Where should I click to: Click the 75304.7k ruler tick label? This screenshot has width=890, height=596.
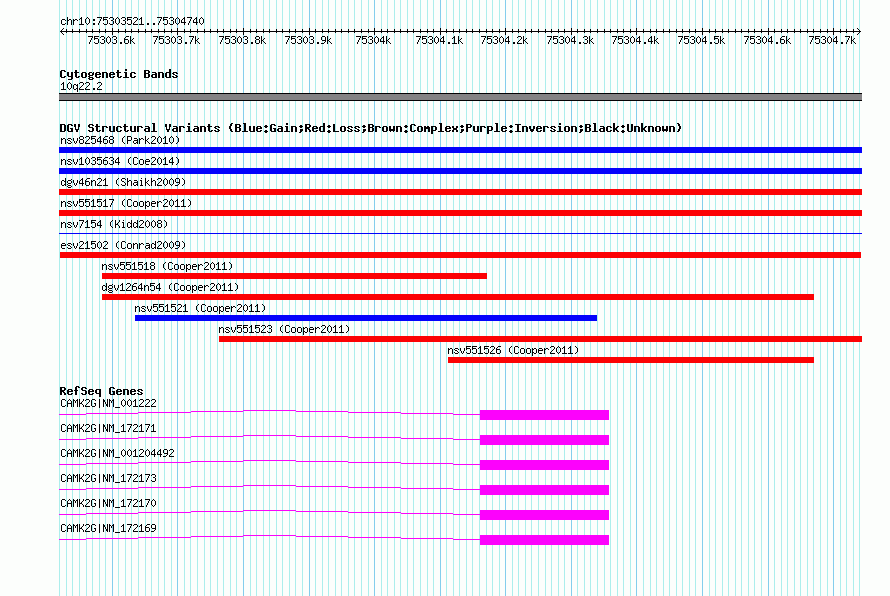click(833, 41)
